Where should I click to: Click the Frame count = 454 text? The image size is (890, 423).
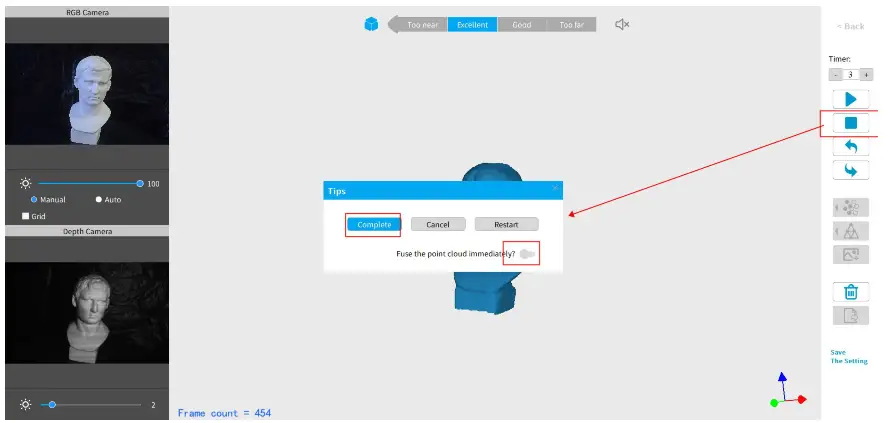(224, 413)
